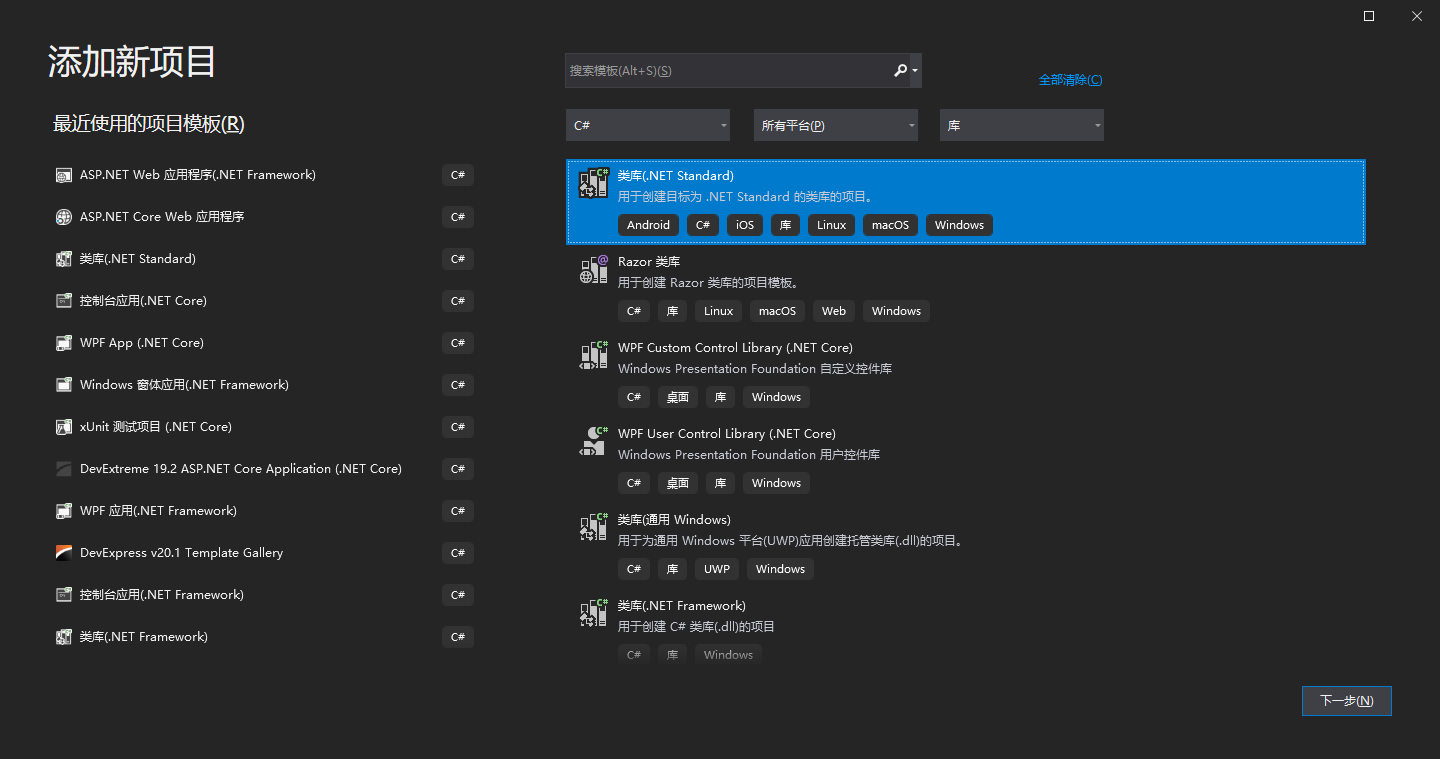Click the selected 类库(.NET Standard) result icon
Image resolution: width=1440 pixels, height=759 pixels.
(594, 183)
